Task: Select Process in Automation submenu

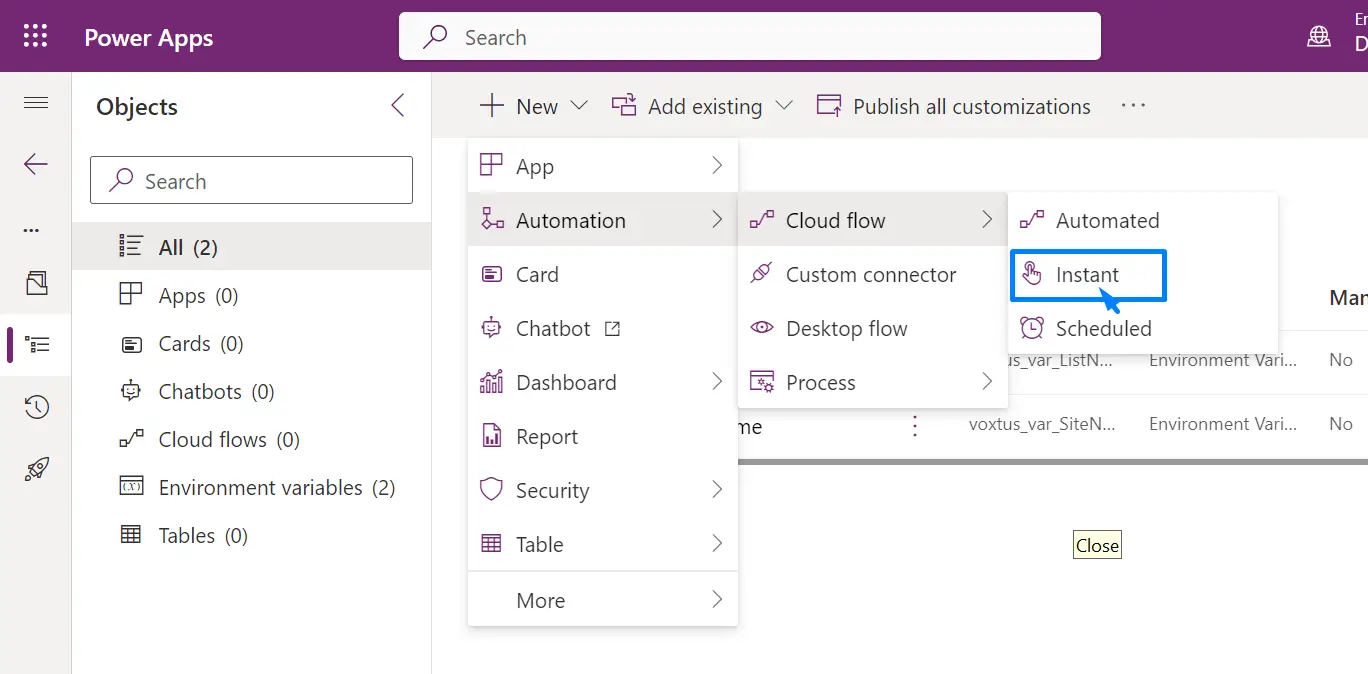Action: pos(873,382)
